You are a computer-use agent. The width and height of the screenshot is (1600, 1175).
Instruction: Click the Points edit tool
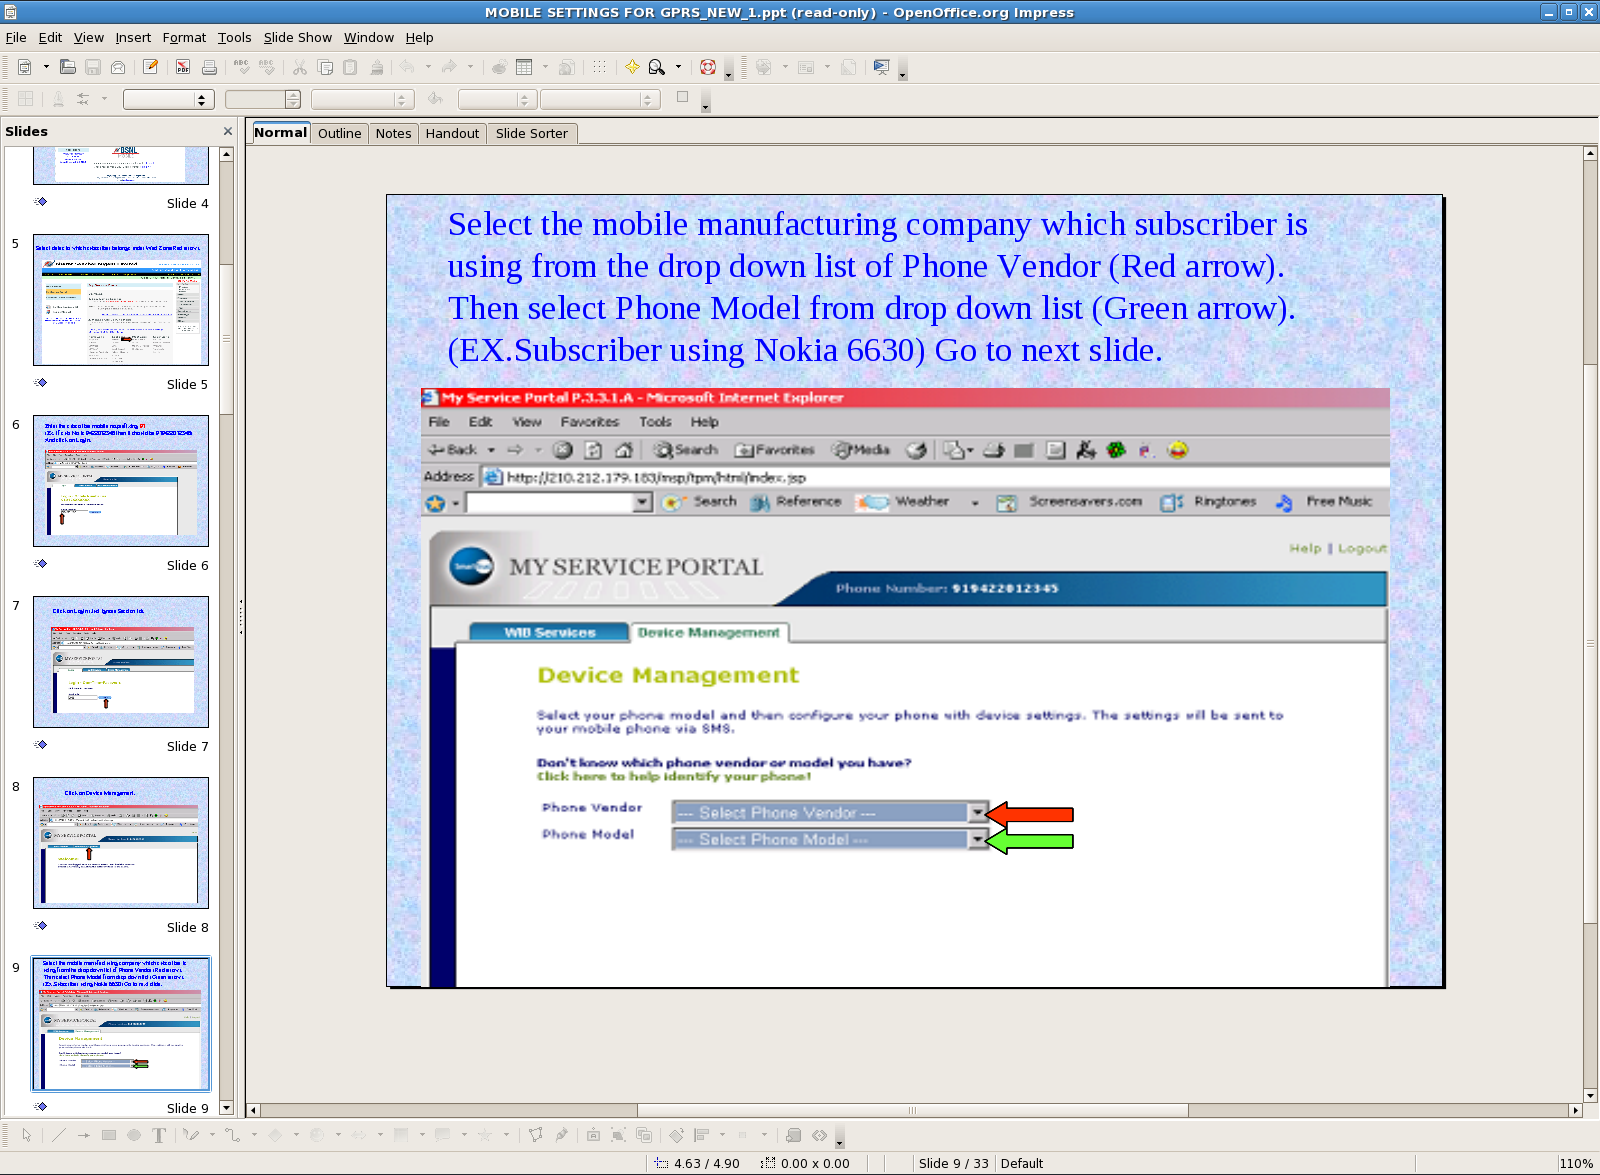536,1135
